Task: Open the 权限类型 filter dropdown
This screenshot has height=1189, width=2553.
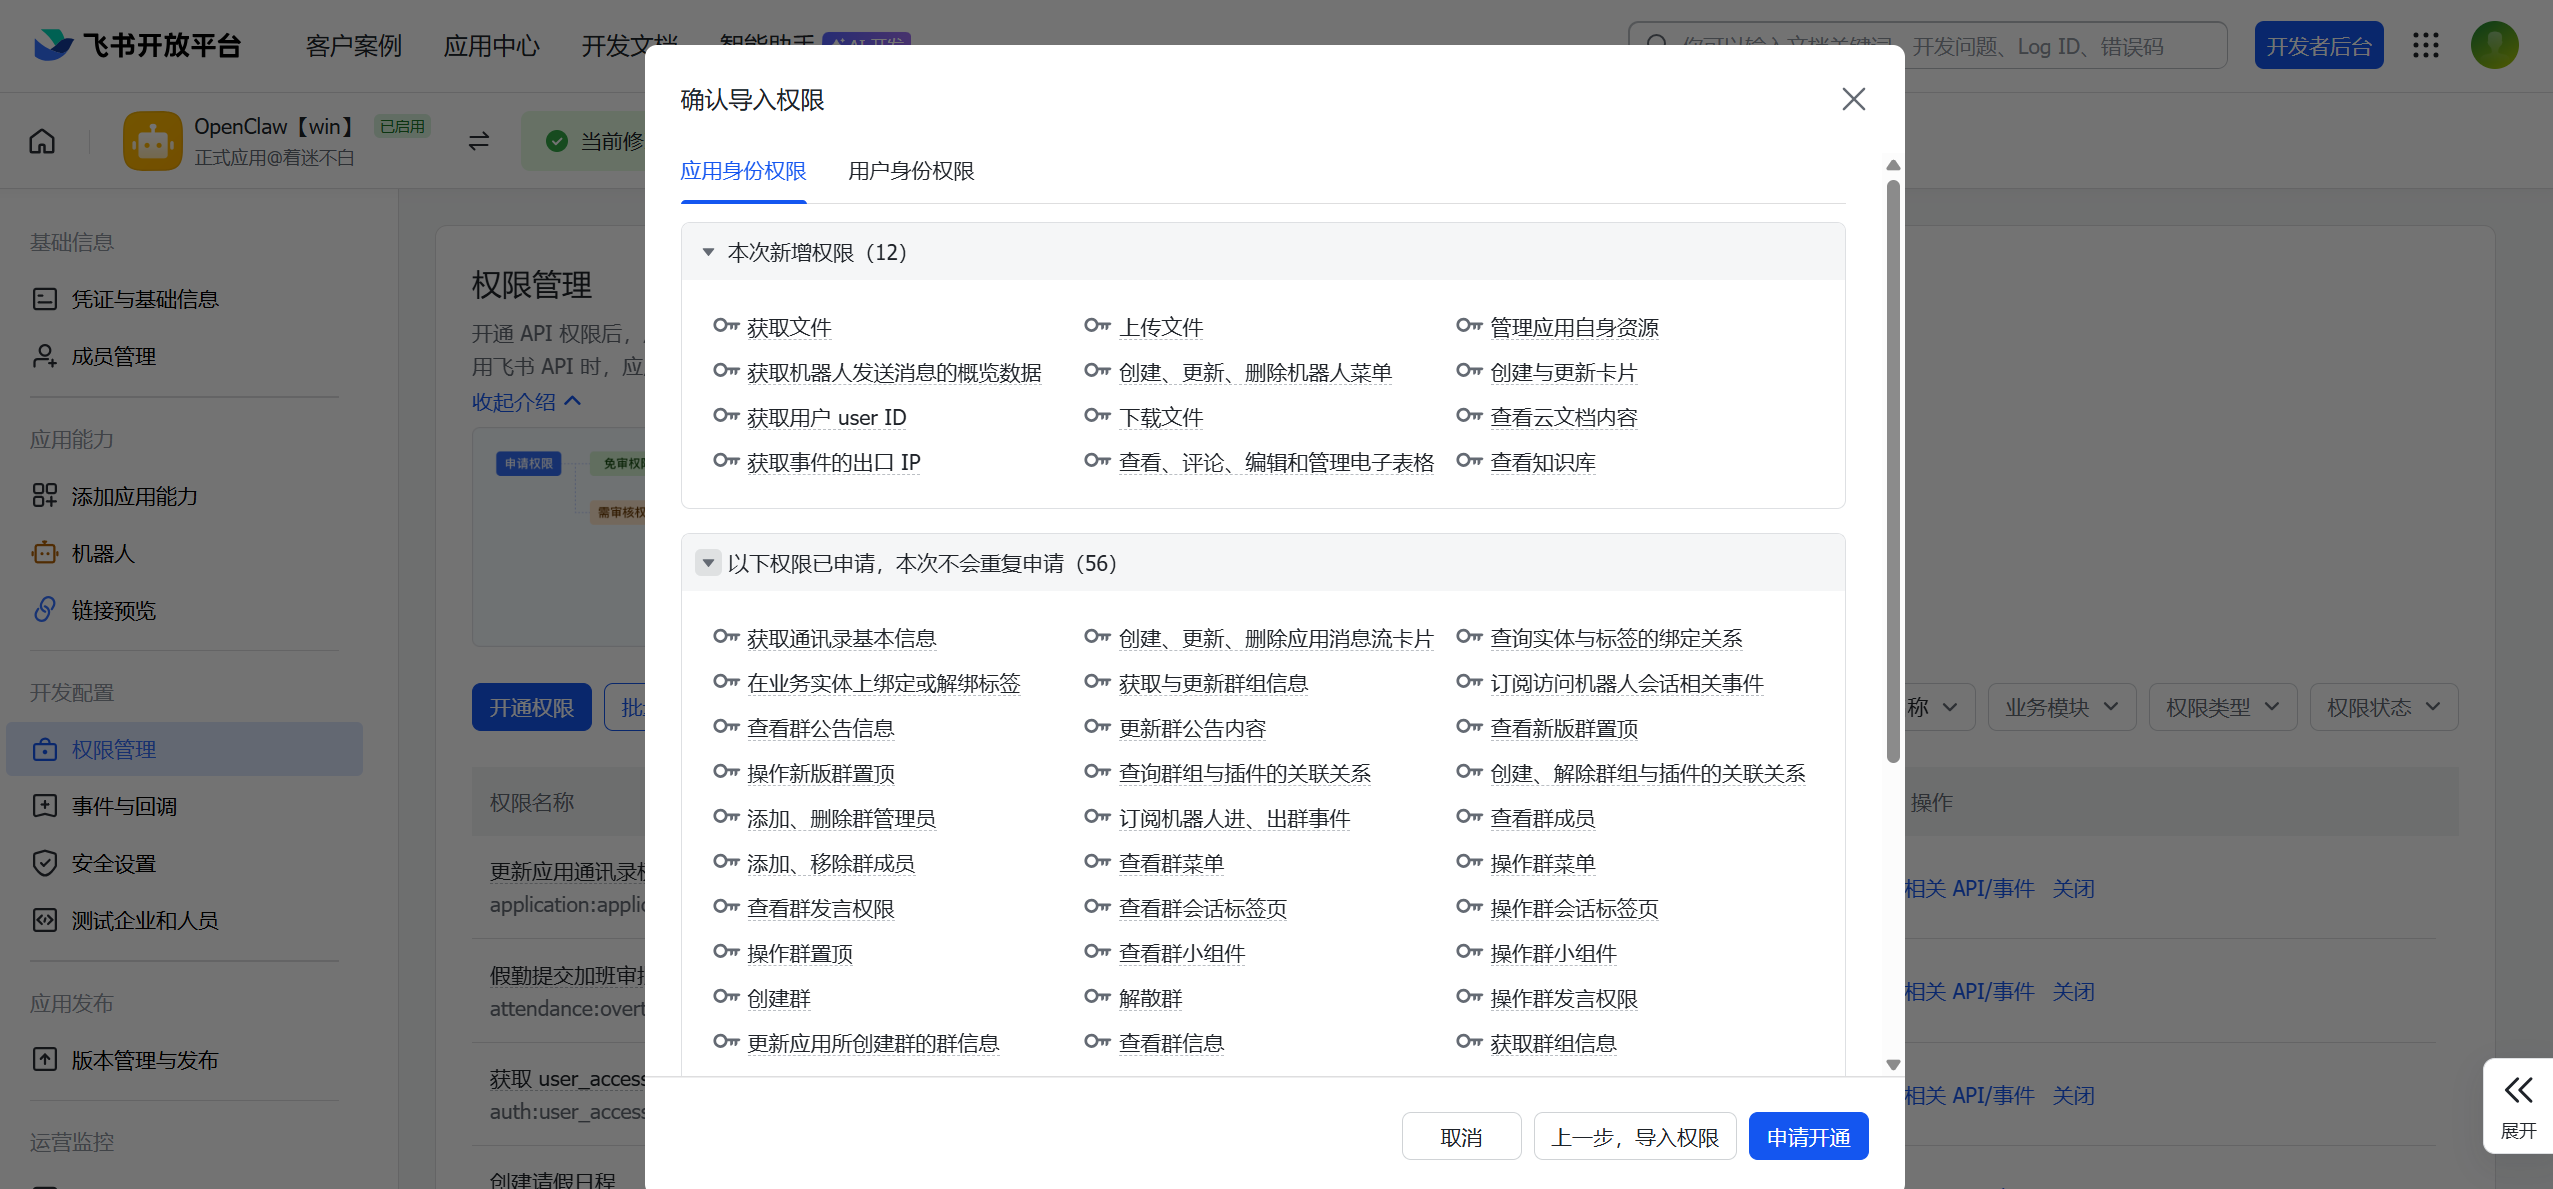Action: coord(2222,707)
